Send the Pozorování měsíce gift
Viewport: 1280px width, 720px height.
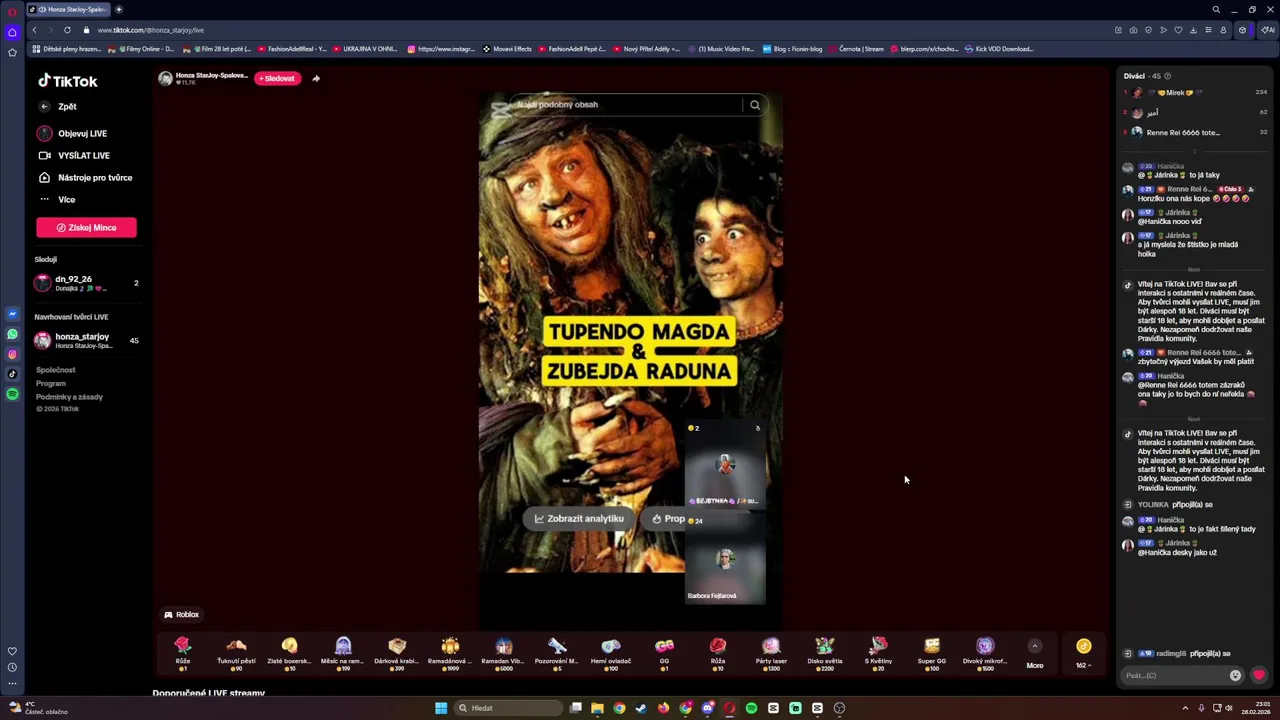[557, 652]
